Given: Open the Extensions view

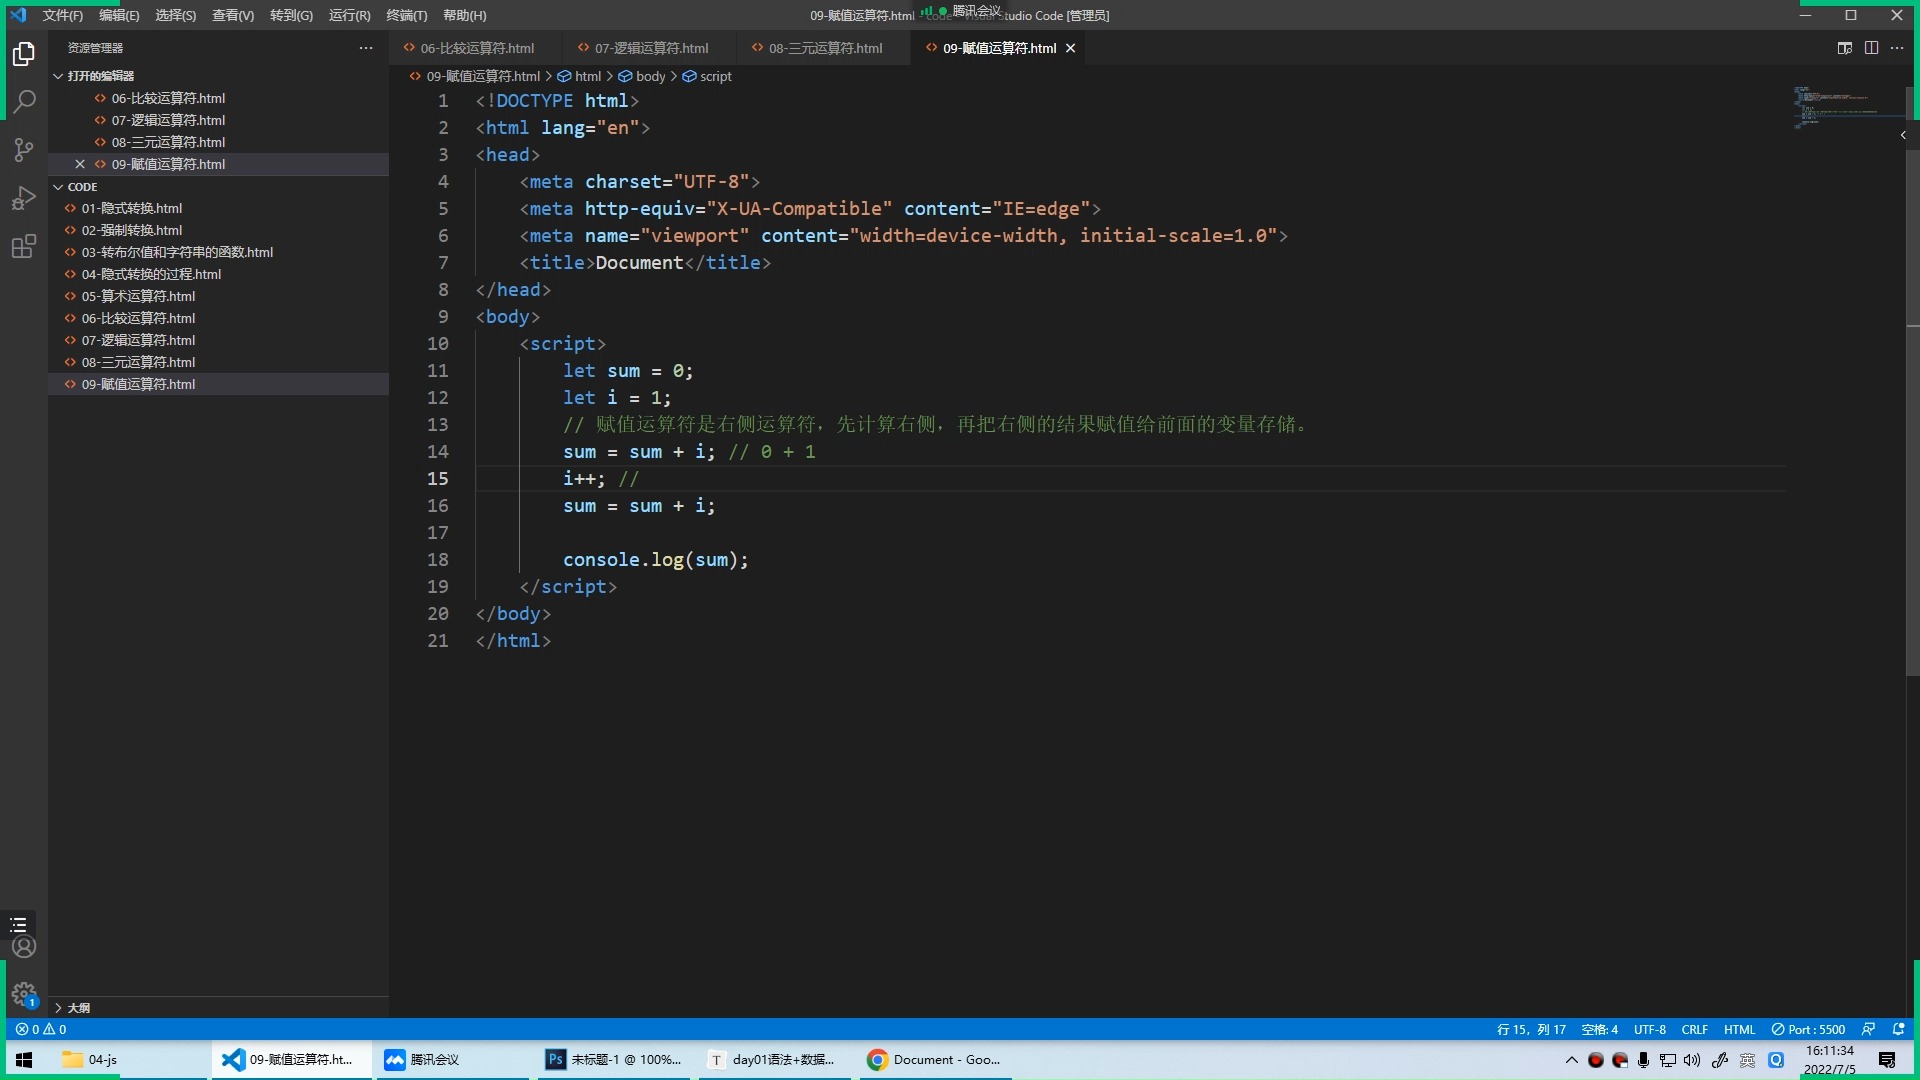Looking at the screenshot, I should click(x=24, y=246).
